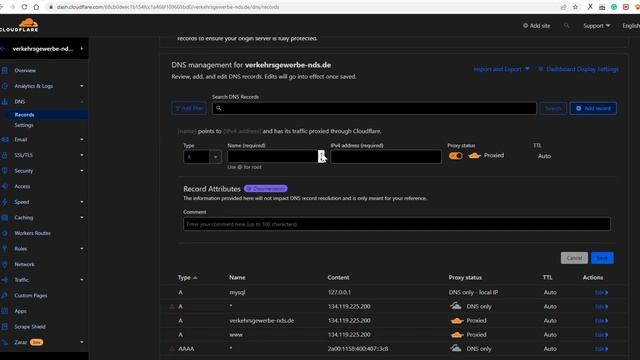Click the Caching sidebar icon

coord(4,218)
